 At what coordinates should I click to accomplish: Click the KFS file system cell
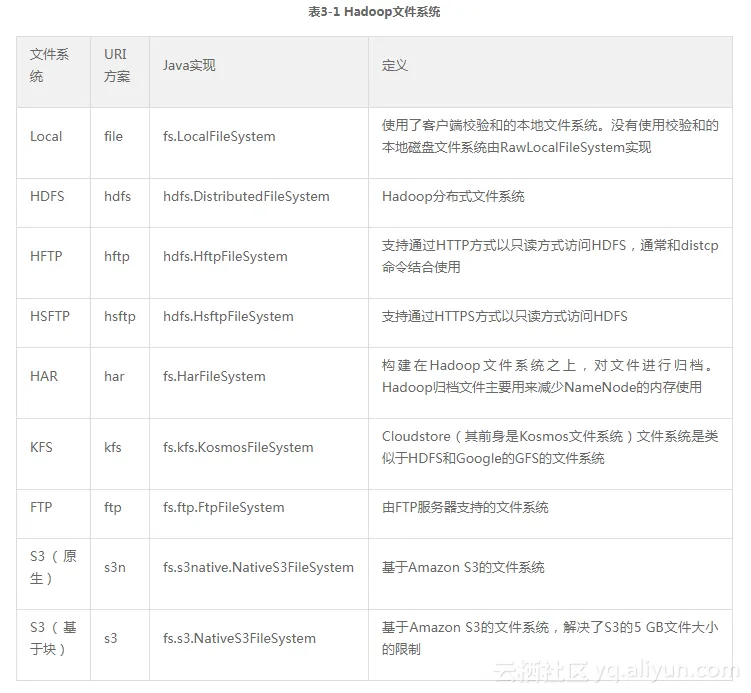53,454
